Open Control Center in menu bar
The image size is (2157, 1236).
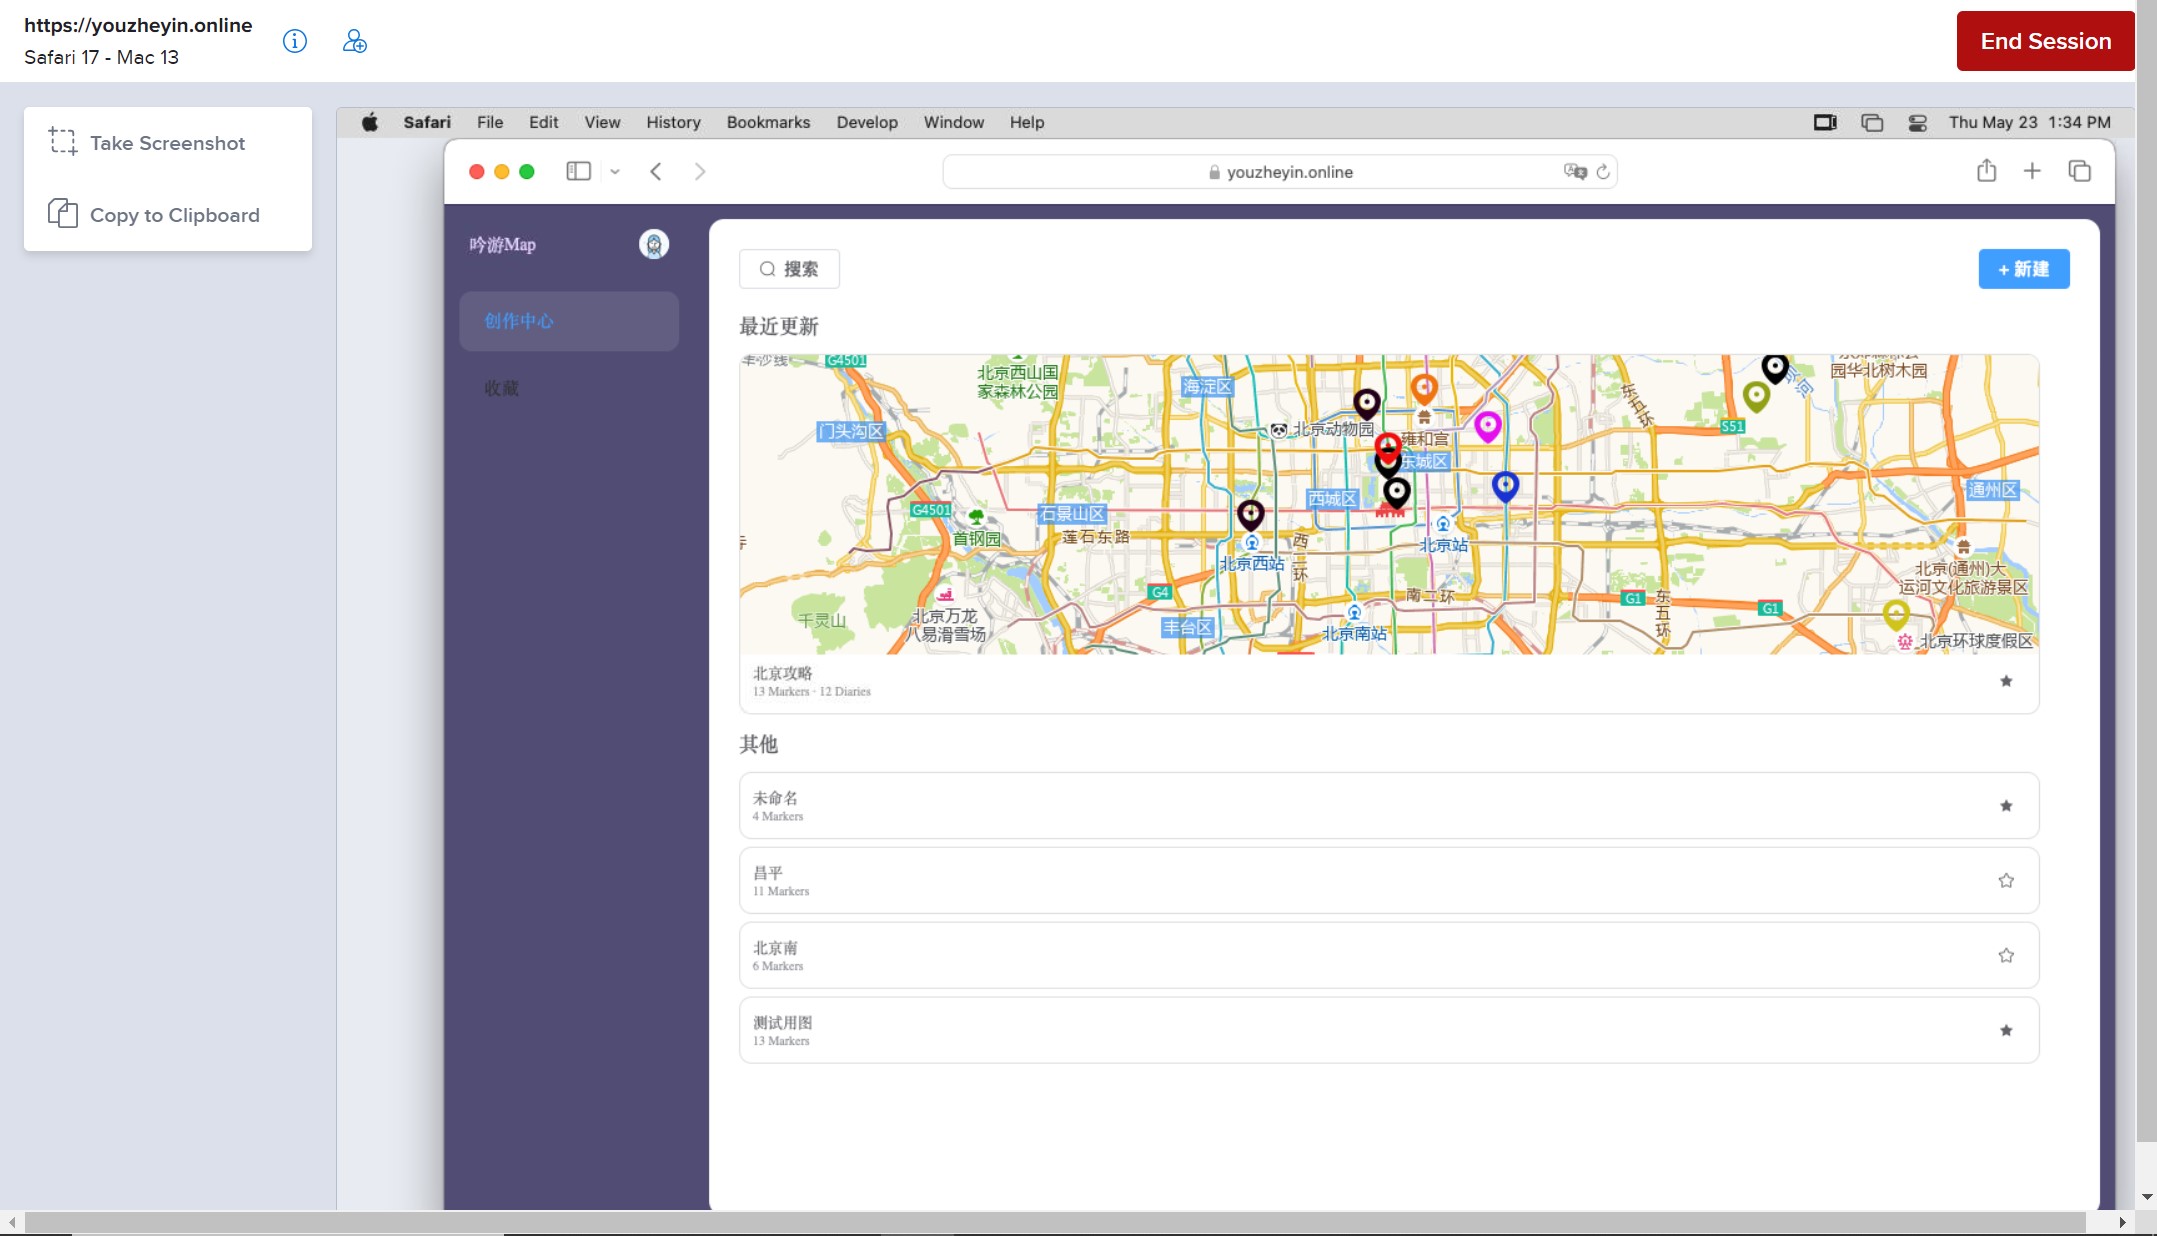coord(1918,122)
